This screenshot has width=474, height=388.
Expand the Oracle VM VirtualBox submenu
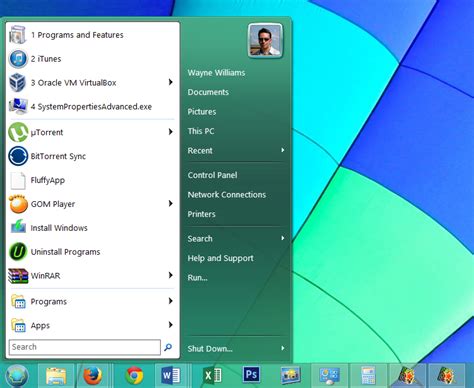click(171, 82)
